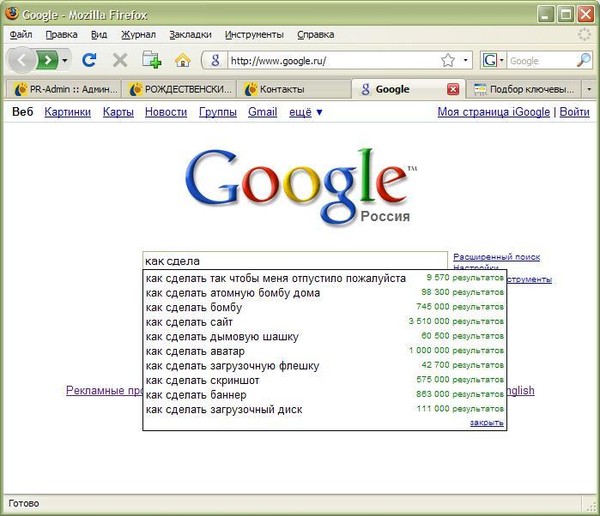The height and width of the screenshot is (516, 600).
Task: Open the Новости link
Action: click(166, 112)
